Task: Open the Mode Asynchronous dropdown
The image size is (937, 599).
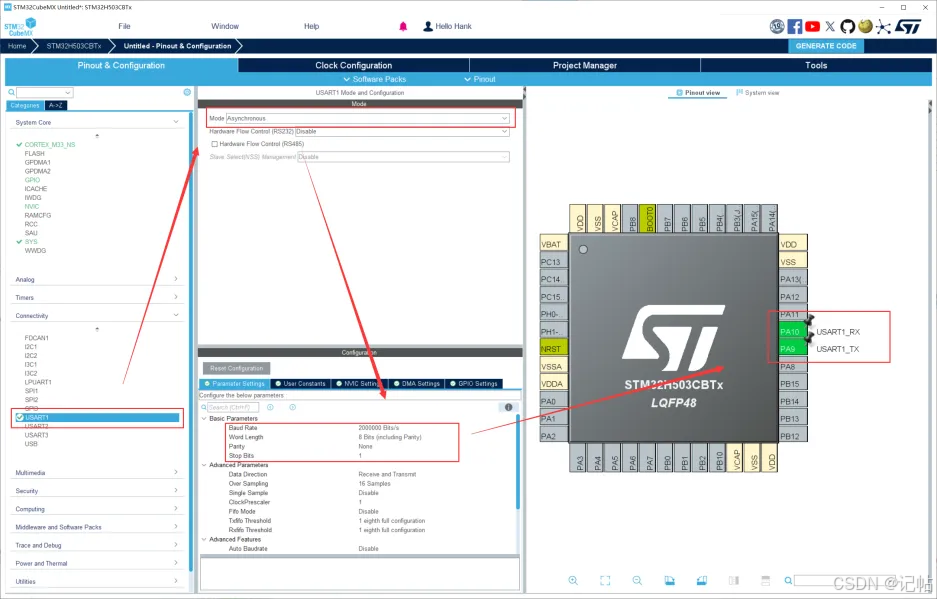Action: click(x=368, y=118)
